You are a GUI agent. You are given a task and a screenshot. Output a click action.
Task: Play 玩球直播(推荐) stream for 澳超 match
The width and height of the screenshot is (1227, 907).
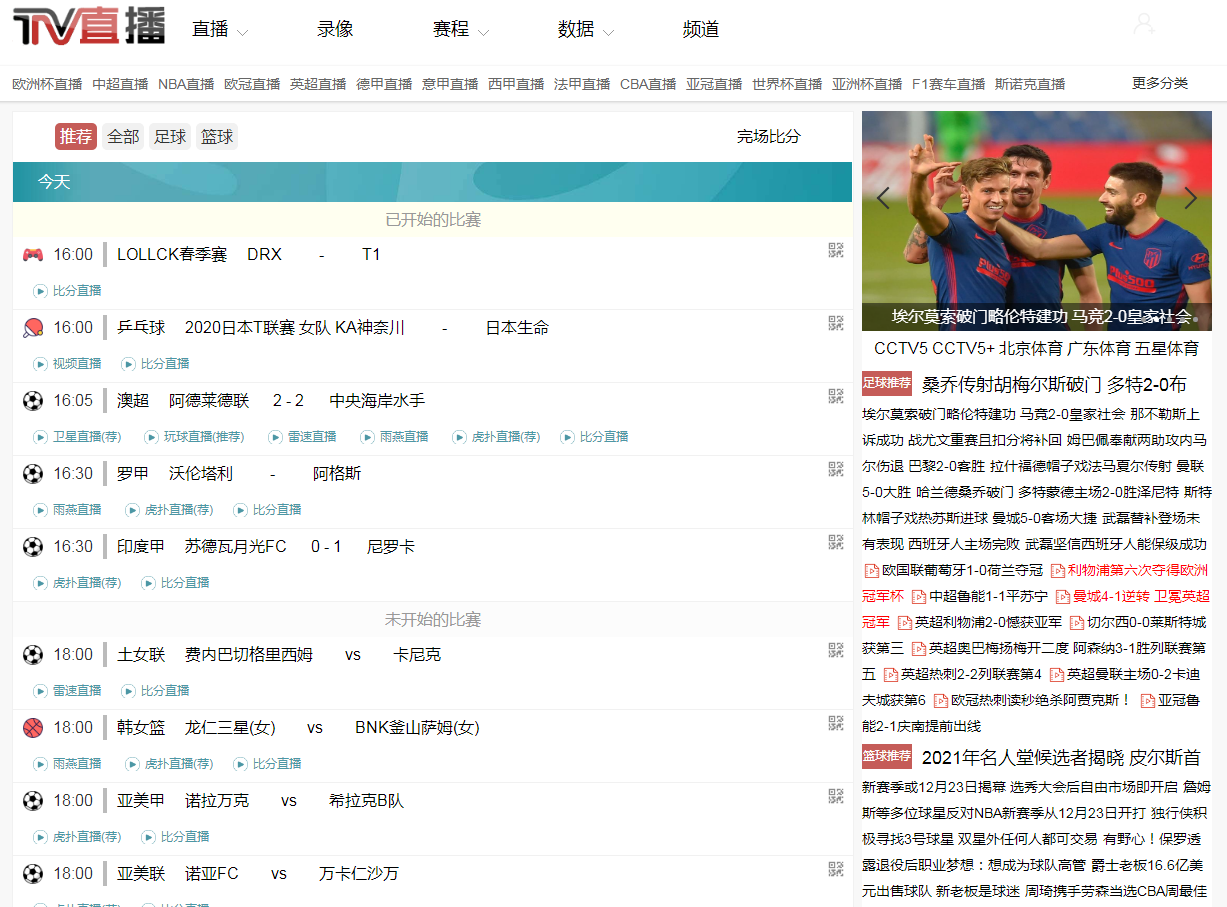tap(194, 437)
